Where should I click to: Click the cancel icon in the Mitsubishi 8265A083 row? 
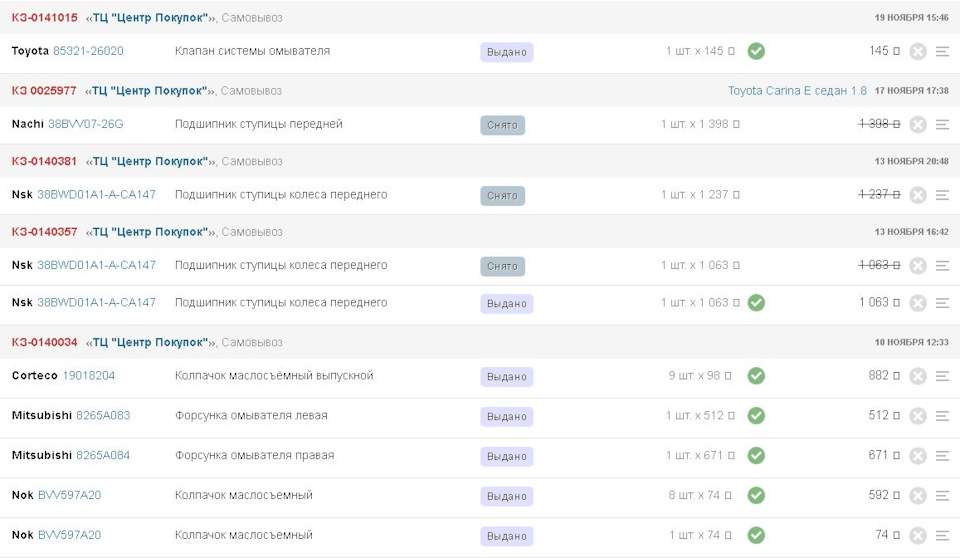918,416
